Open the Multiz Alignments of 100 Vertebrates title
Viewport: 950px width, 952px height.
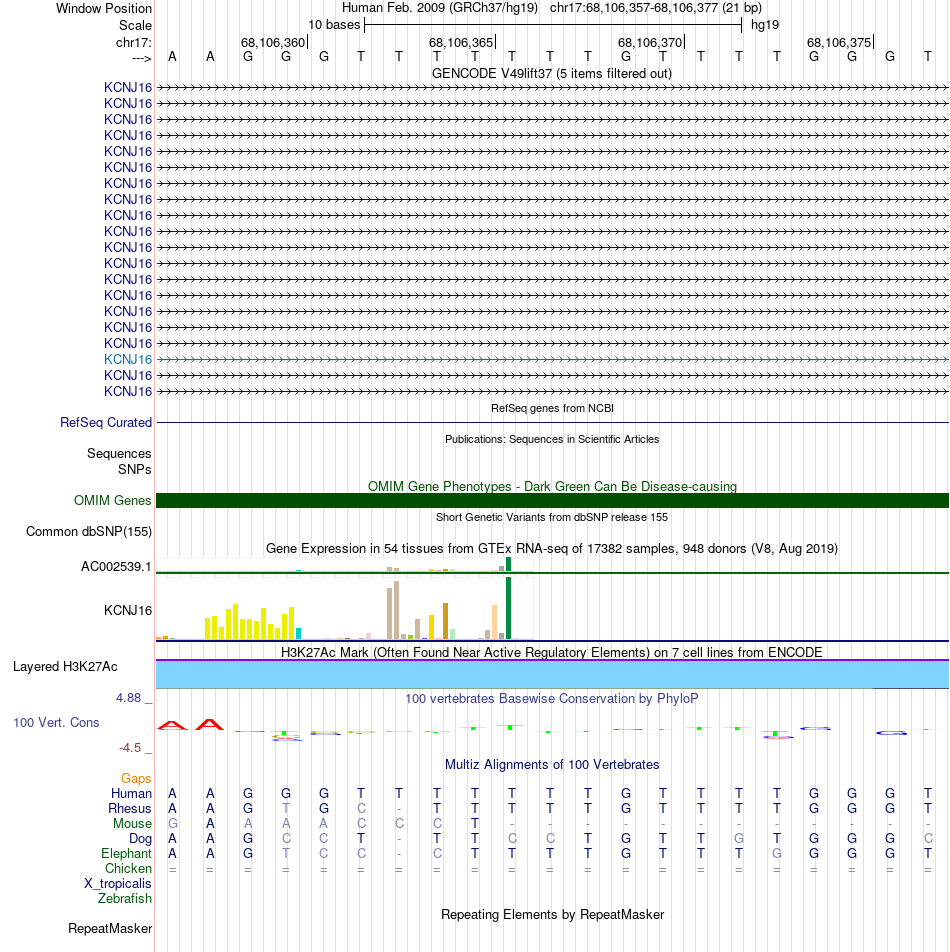click(x=552, y=764)
